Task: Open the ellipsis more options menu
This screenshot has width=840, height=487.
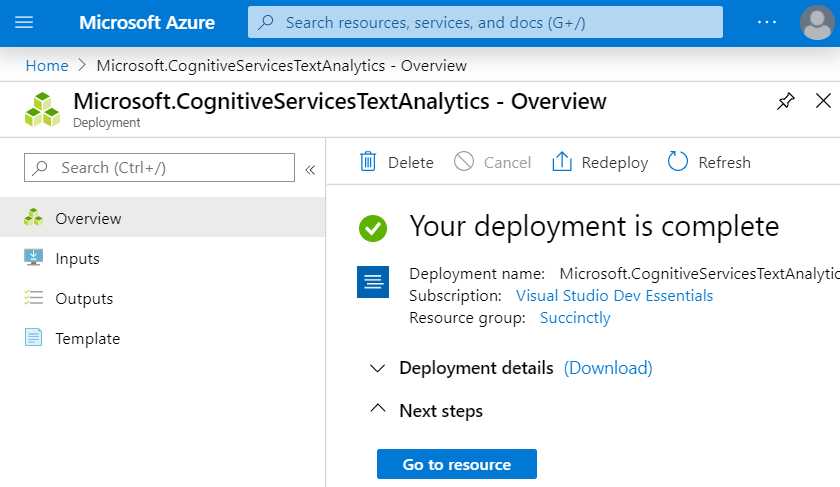Action: pyautogui.click(x=767, y=23)
